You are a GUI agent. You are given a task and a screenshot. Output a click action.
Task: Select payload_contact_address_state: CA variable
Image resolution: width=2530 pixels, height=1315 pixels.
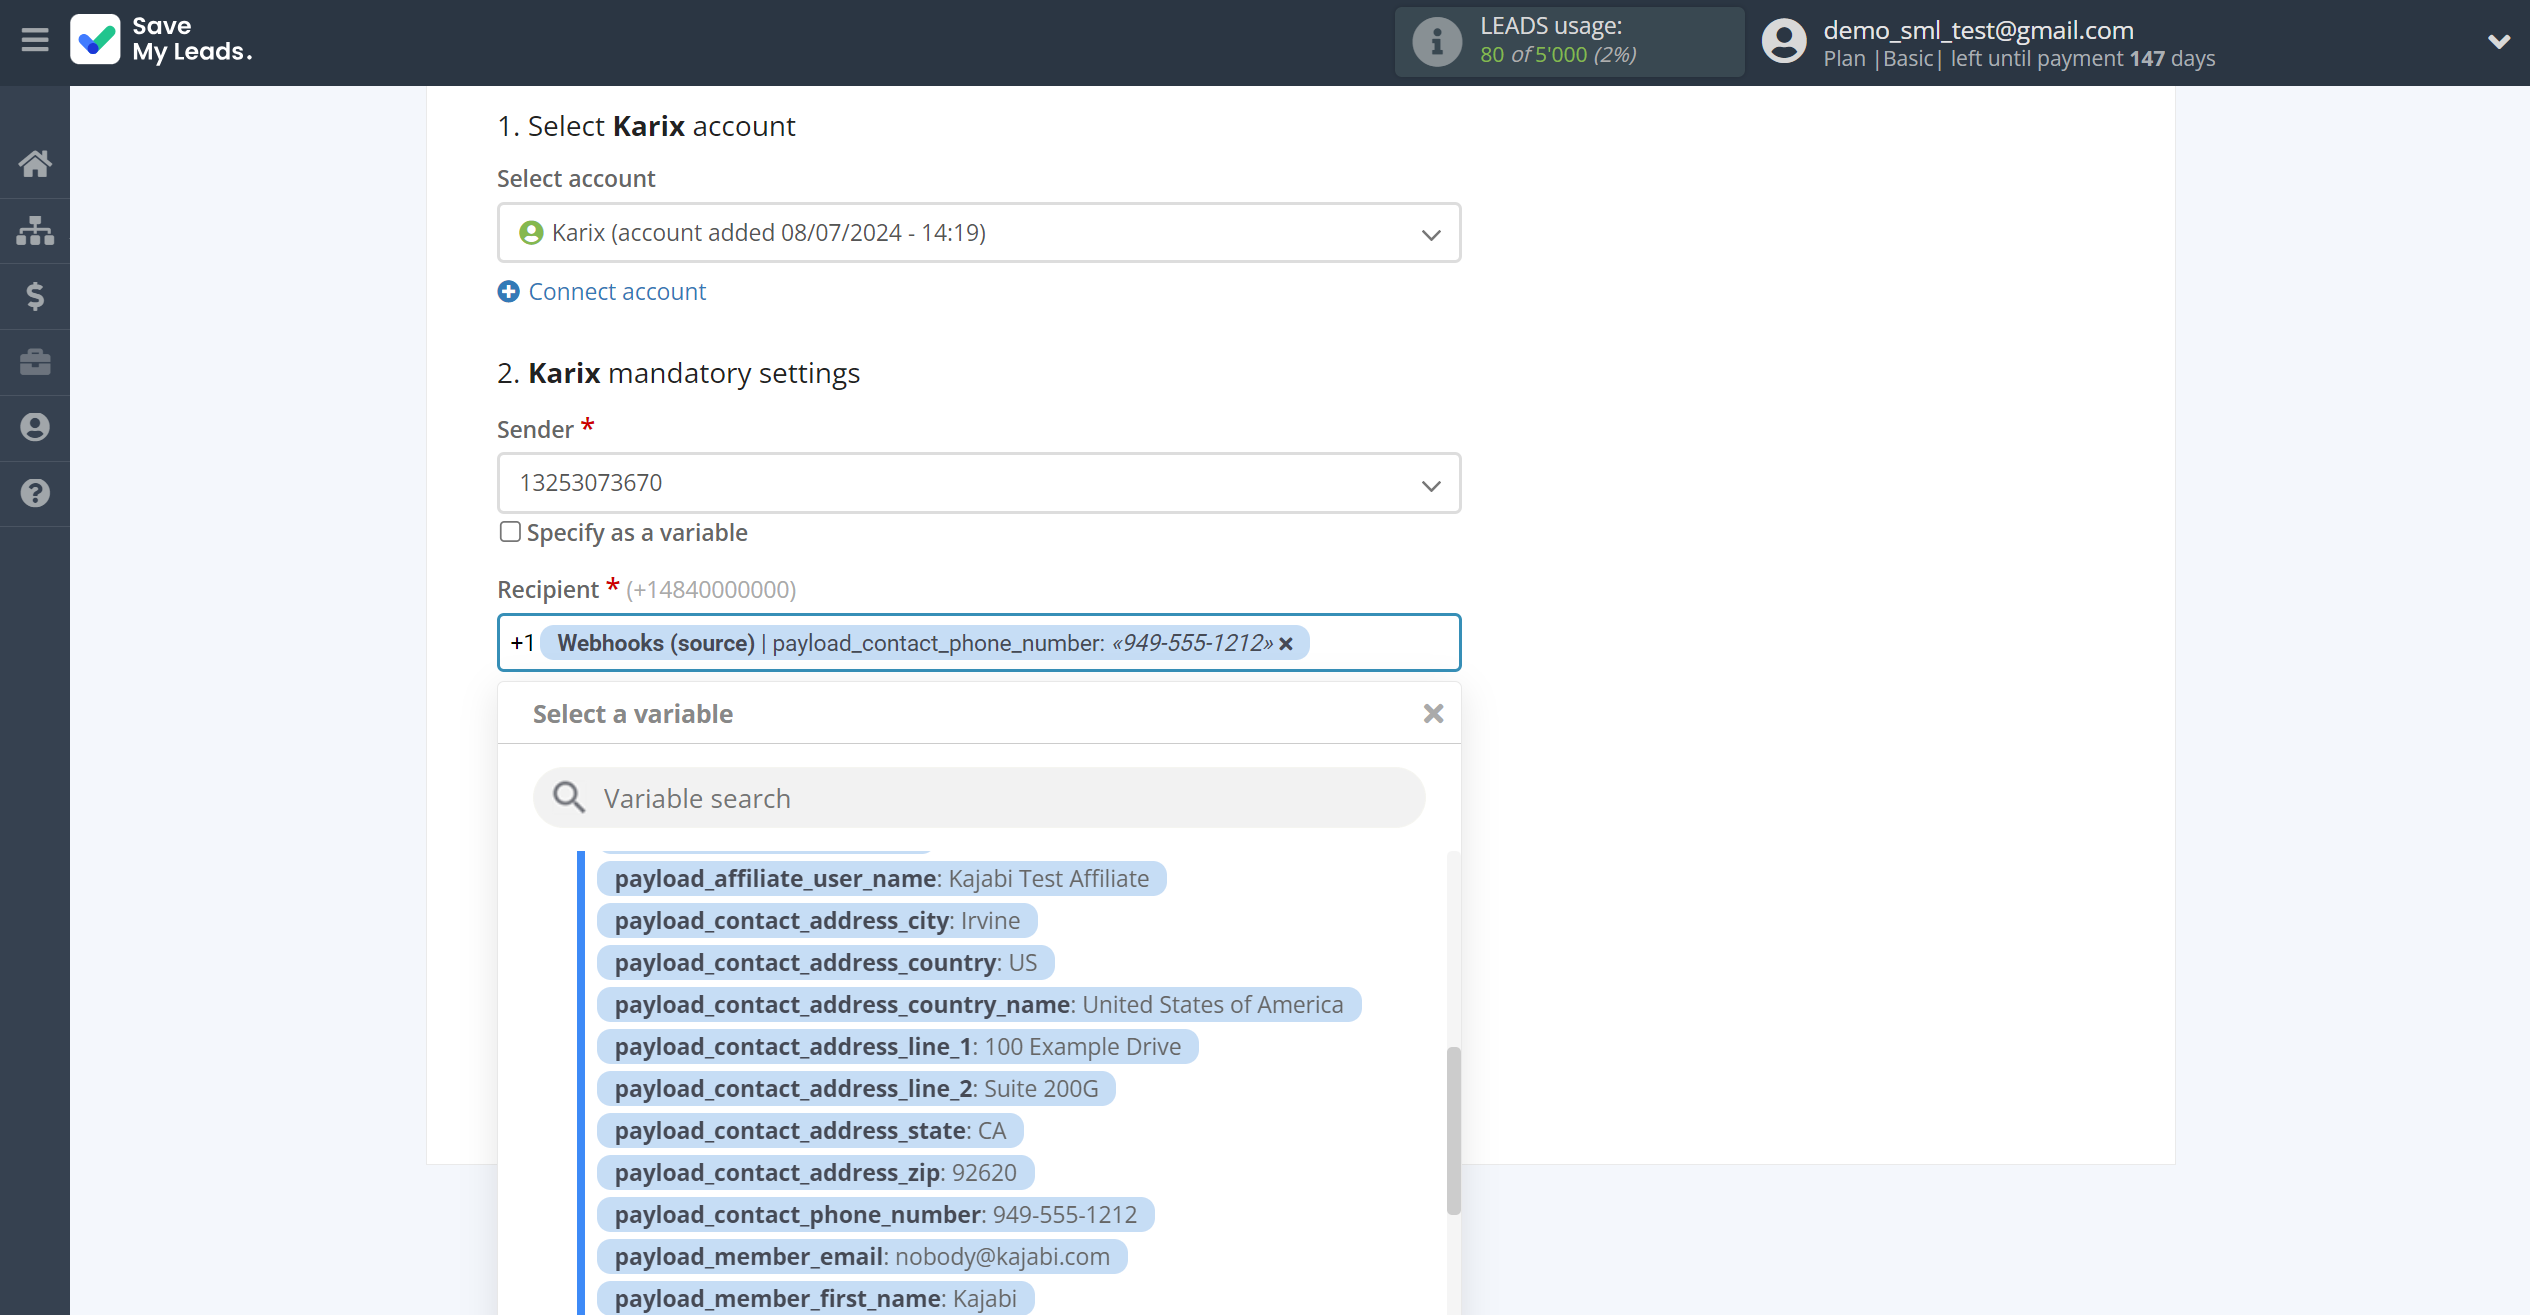(x=810, y=1131)
